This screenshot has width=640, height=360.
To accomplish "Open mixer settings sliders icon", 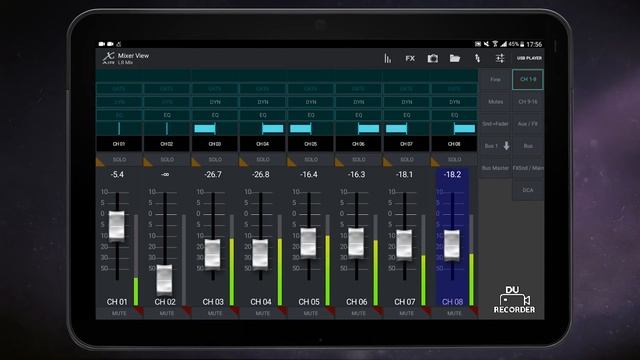I will (500, 58).
